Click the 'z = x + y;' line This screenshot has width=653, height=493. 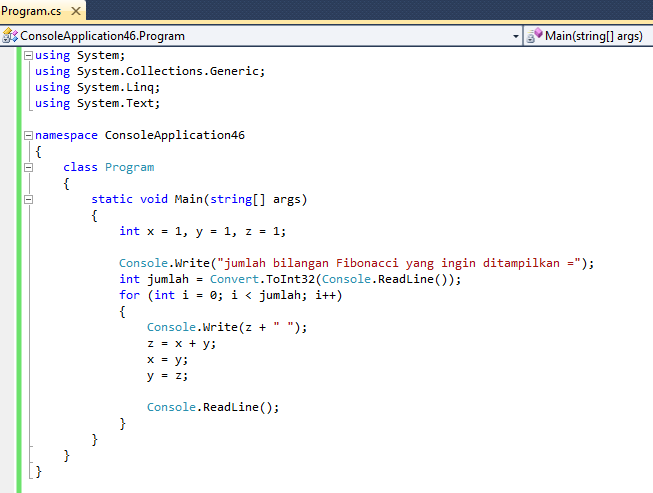(182, 344)
